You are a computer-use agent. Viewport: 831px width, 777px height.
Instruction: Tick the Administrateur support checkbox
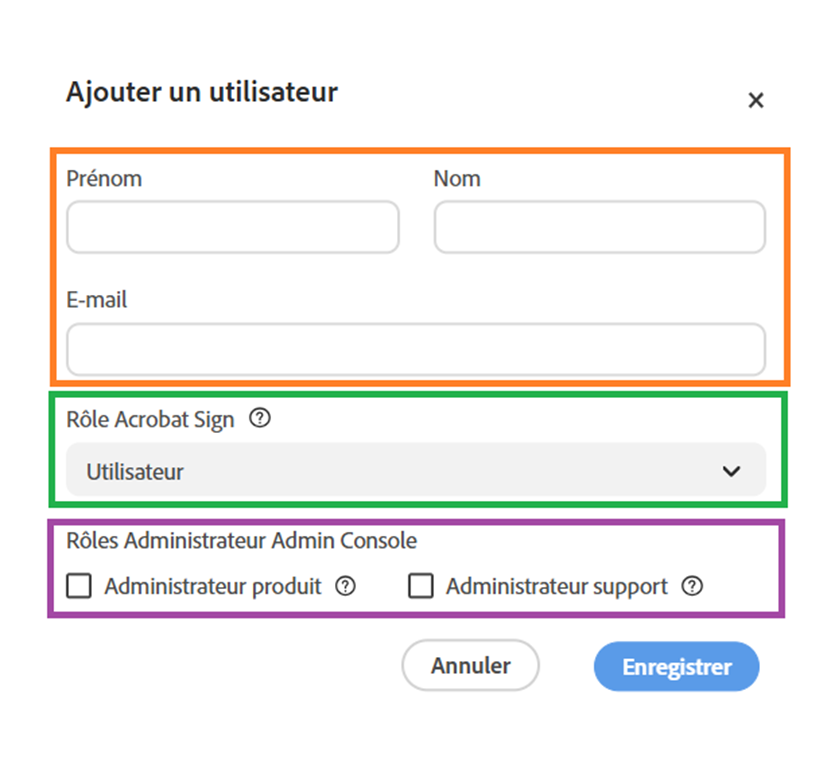[421, 586]
